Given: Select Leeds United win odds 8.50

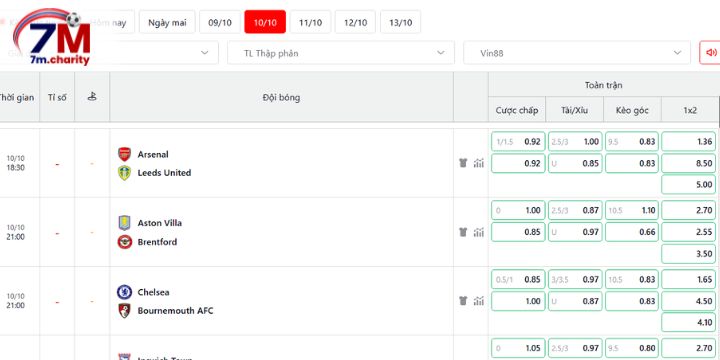Looking at the screenshot, I should (689, 163).
